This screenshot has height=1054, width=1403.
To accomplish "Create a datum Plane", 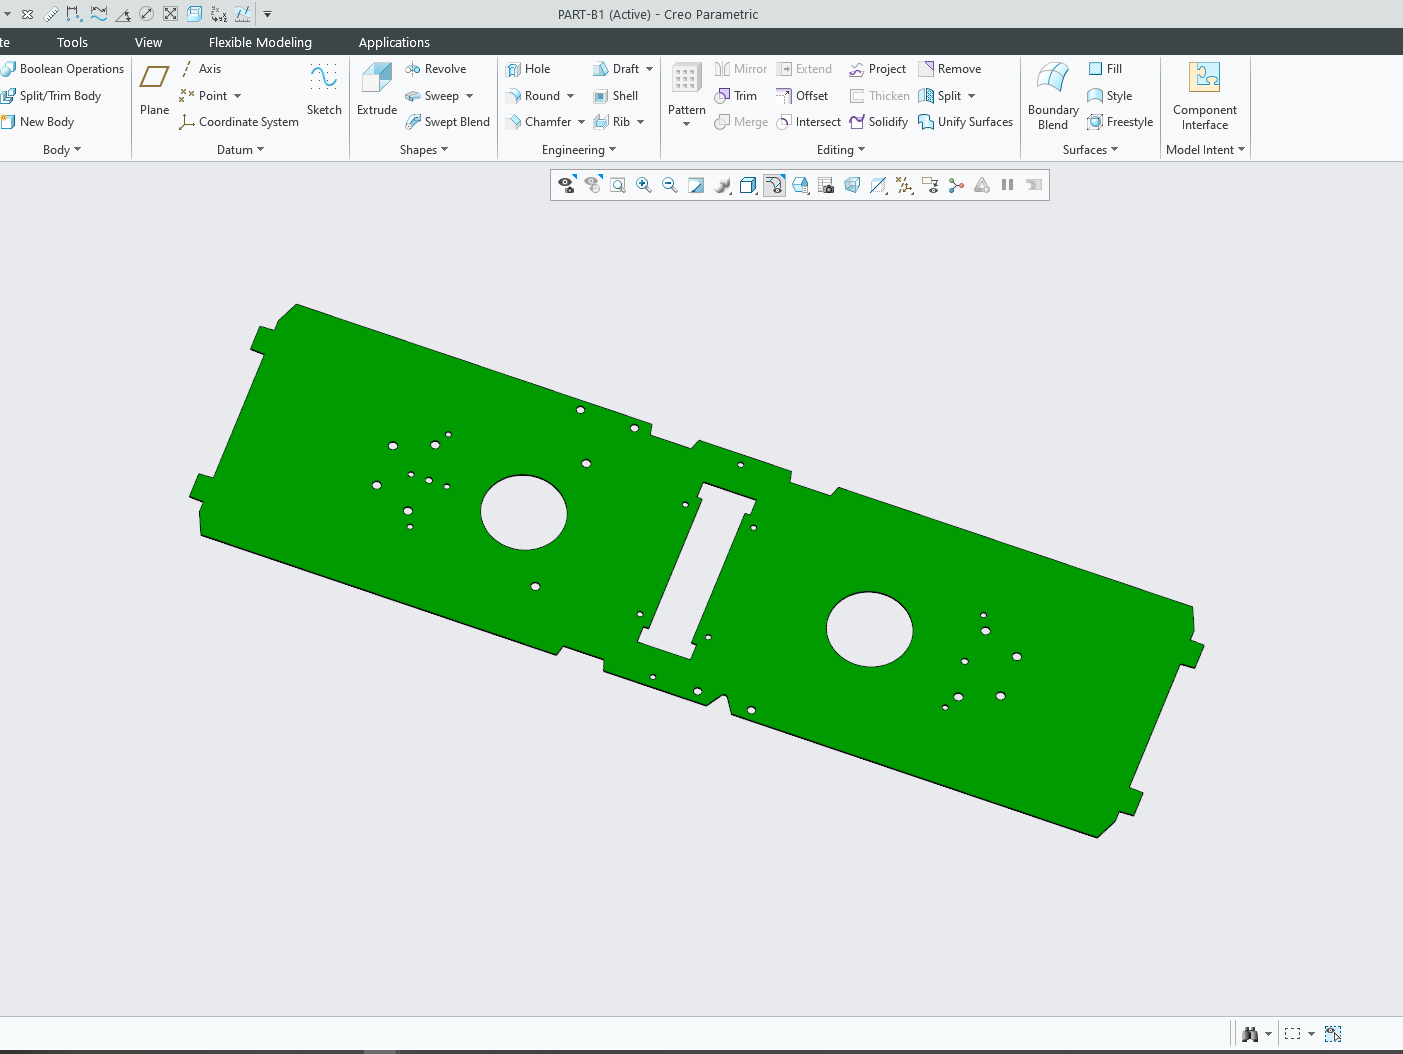I will [154, 79].
